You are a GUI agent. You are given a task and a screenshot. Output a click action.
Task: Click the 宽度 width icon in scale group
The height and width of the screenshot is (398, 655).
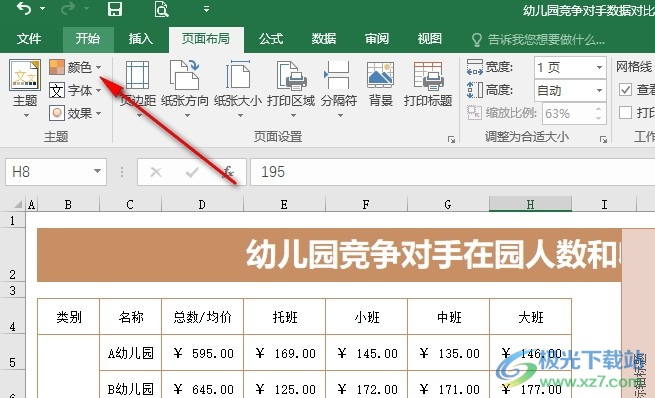[x=475, y=67]
